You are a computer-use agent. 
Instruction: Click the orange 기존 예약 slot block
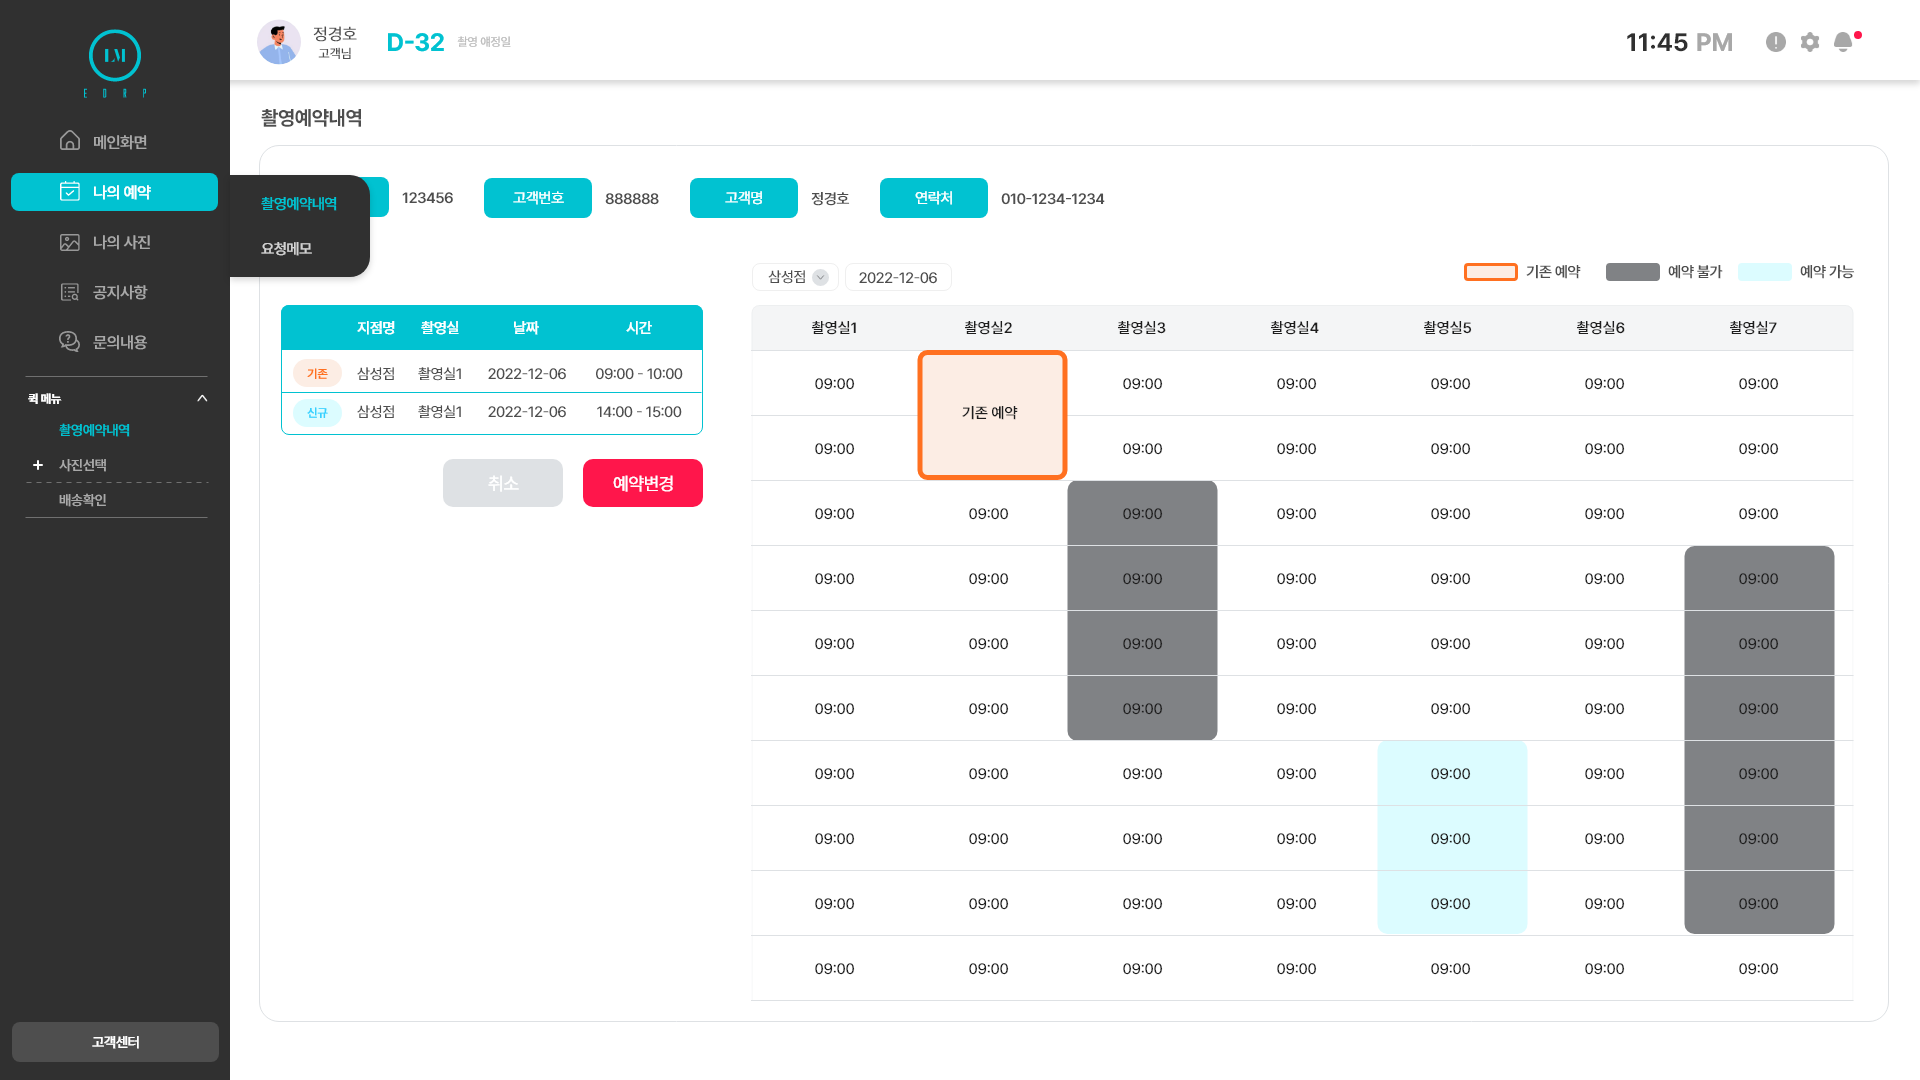[992, 414]
